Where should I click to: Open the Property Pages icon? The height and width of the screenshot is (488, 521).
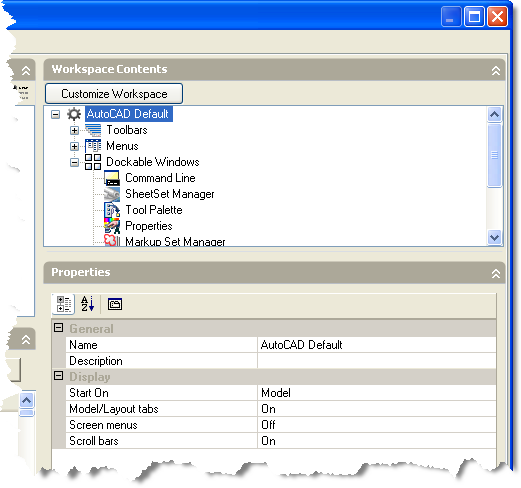tap(115, 304)
